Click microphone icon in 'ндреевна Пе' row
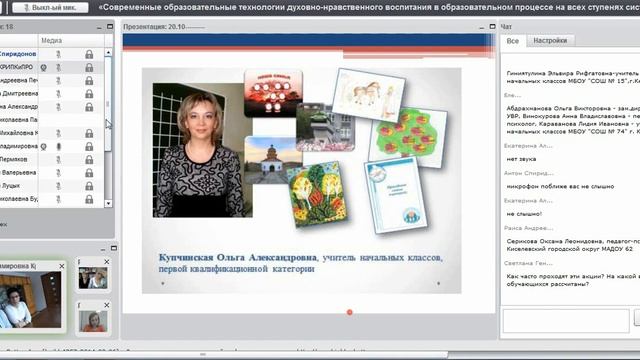Image resolution: width=640 pixels, height=360 pixels. click(58, 81)
